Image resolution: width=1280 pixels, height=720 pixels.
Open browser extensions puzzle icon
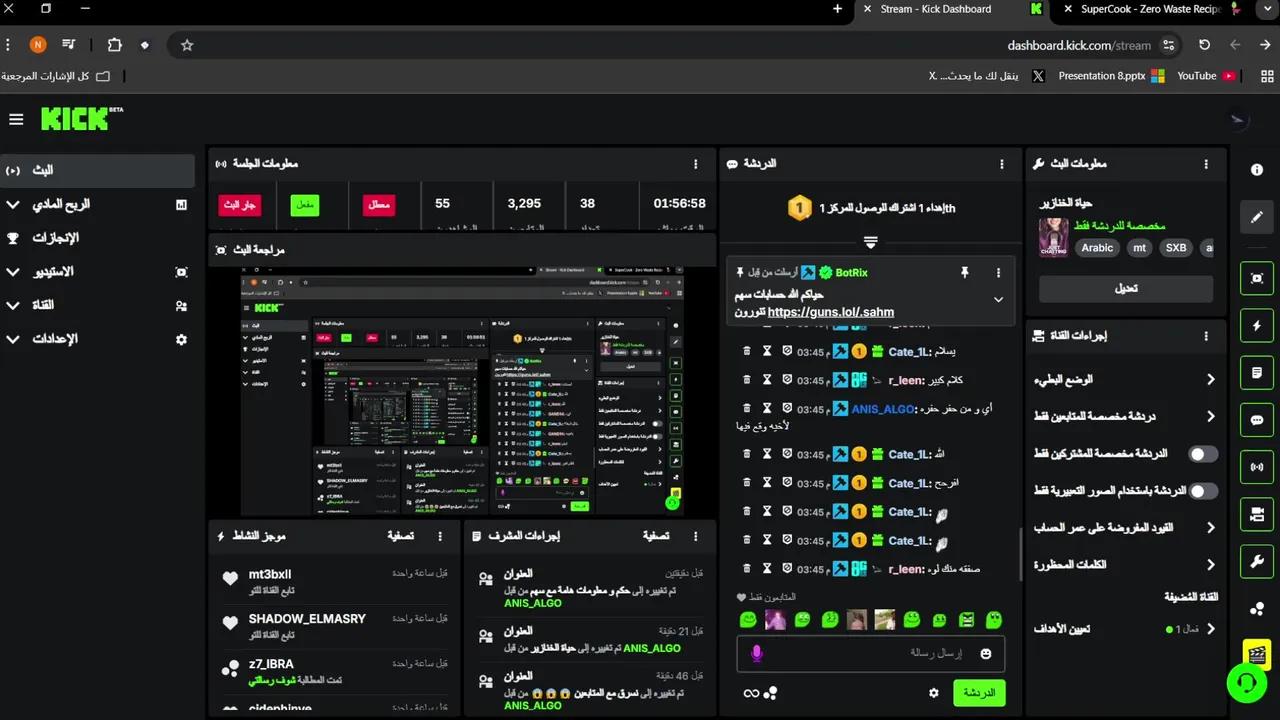(114, 45)
